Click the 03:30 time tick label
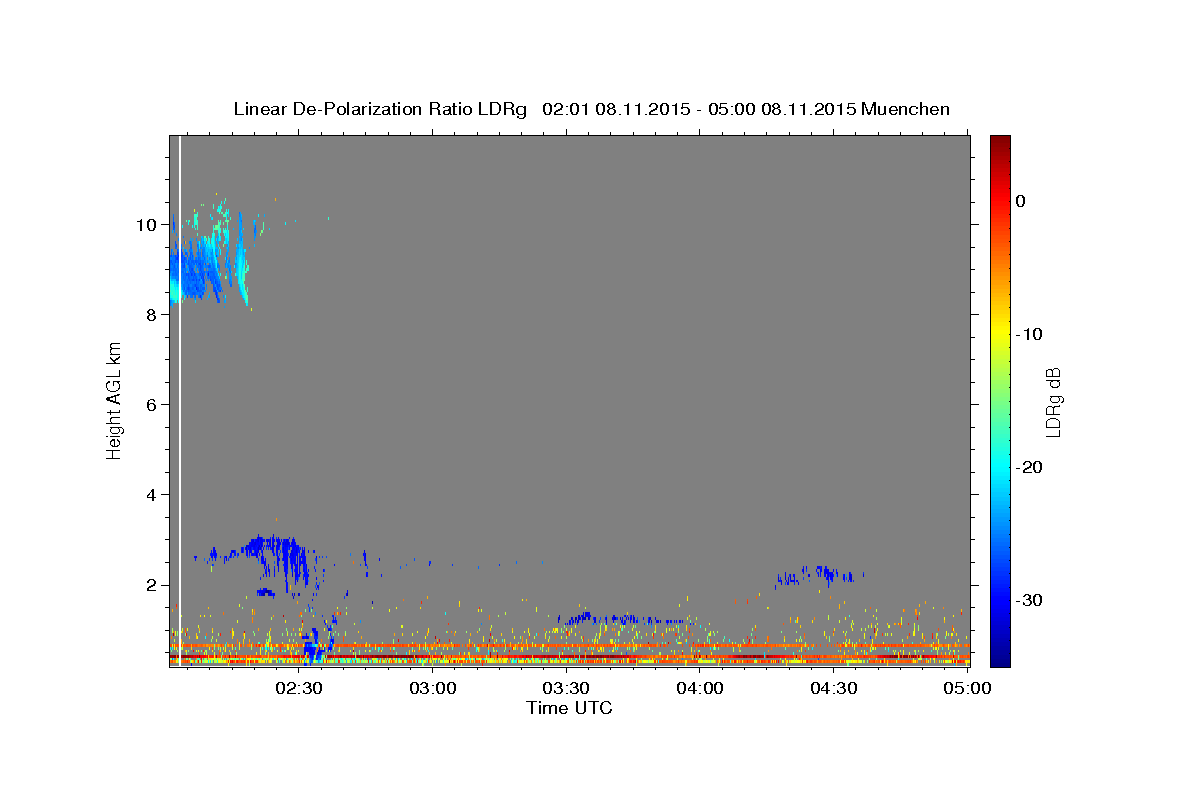Screen dimensions: 1200x800 (x=566, y=689)
